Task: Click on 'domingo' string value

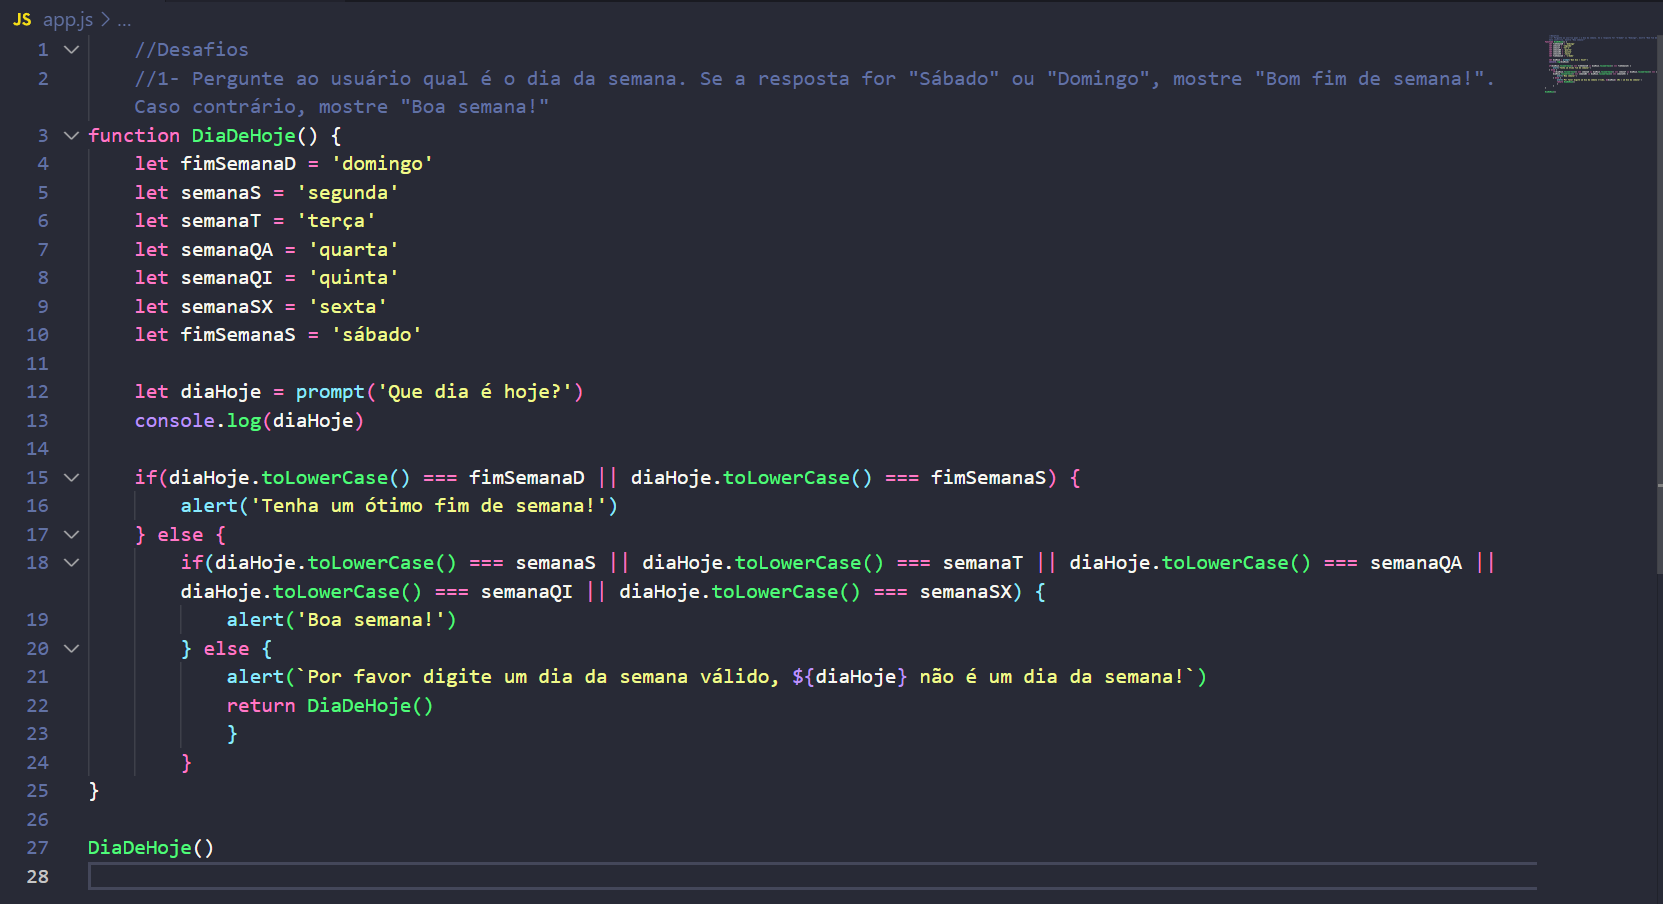Action: point(382,163)
